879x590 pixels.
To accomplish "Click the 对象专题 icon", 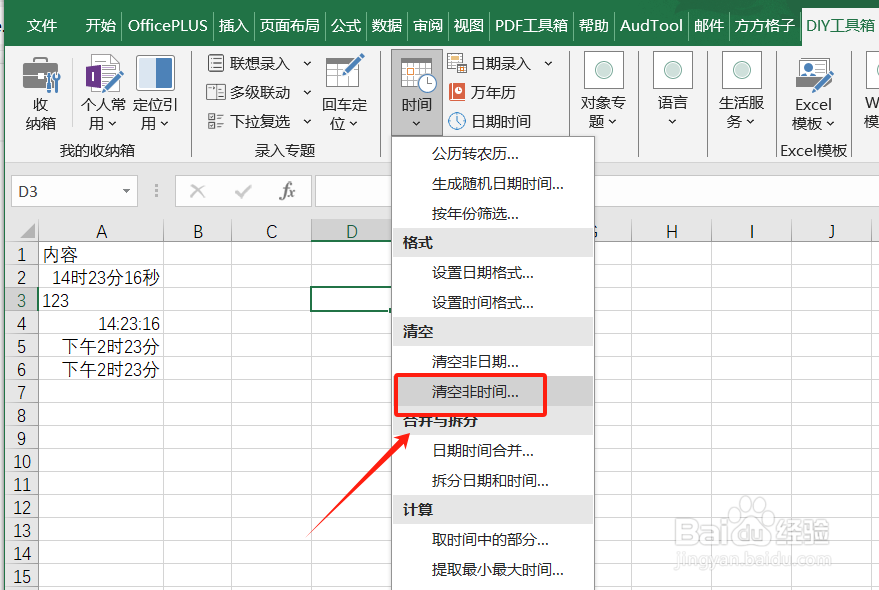I will [x=604, y=70].
